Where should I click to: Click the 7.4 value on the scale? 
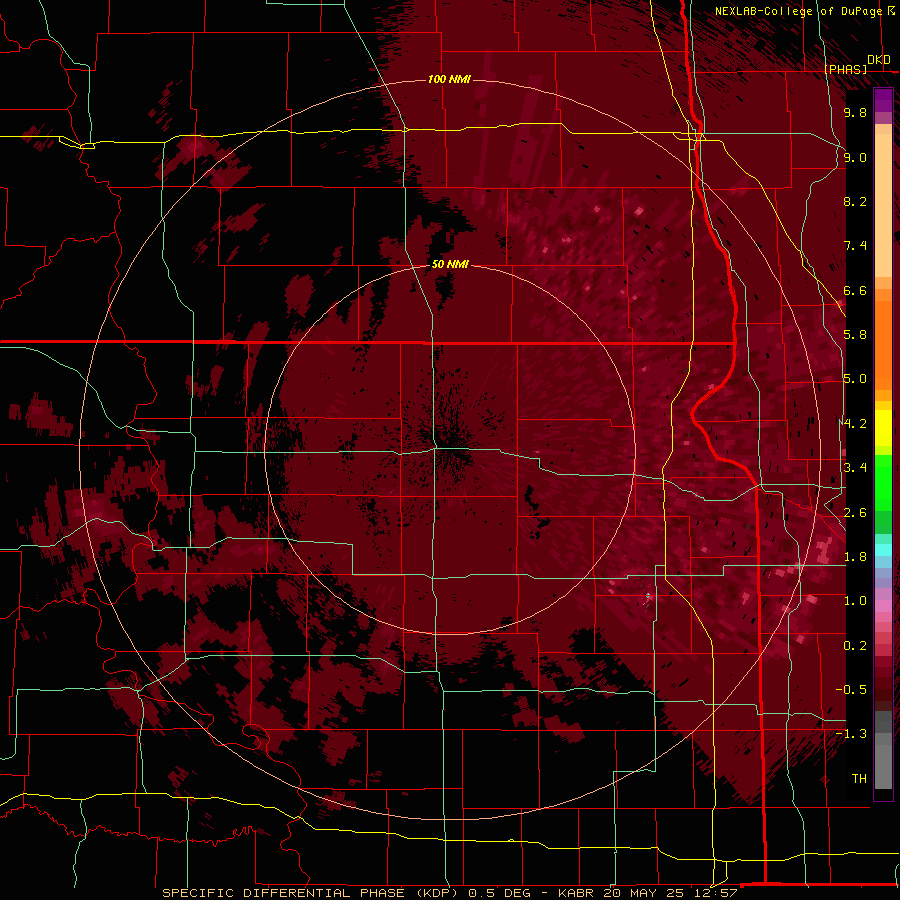tap(855, 246)
